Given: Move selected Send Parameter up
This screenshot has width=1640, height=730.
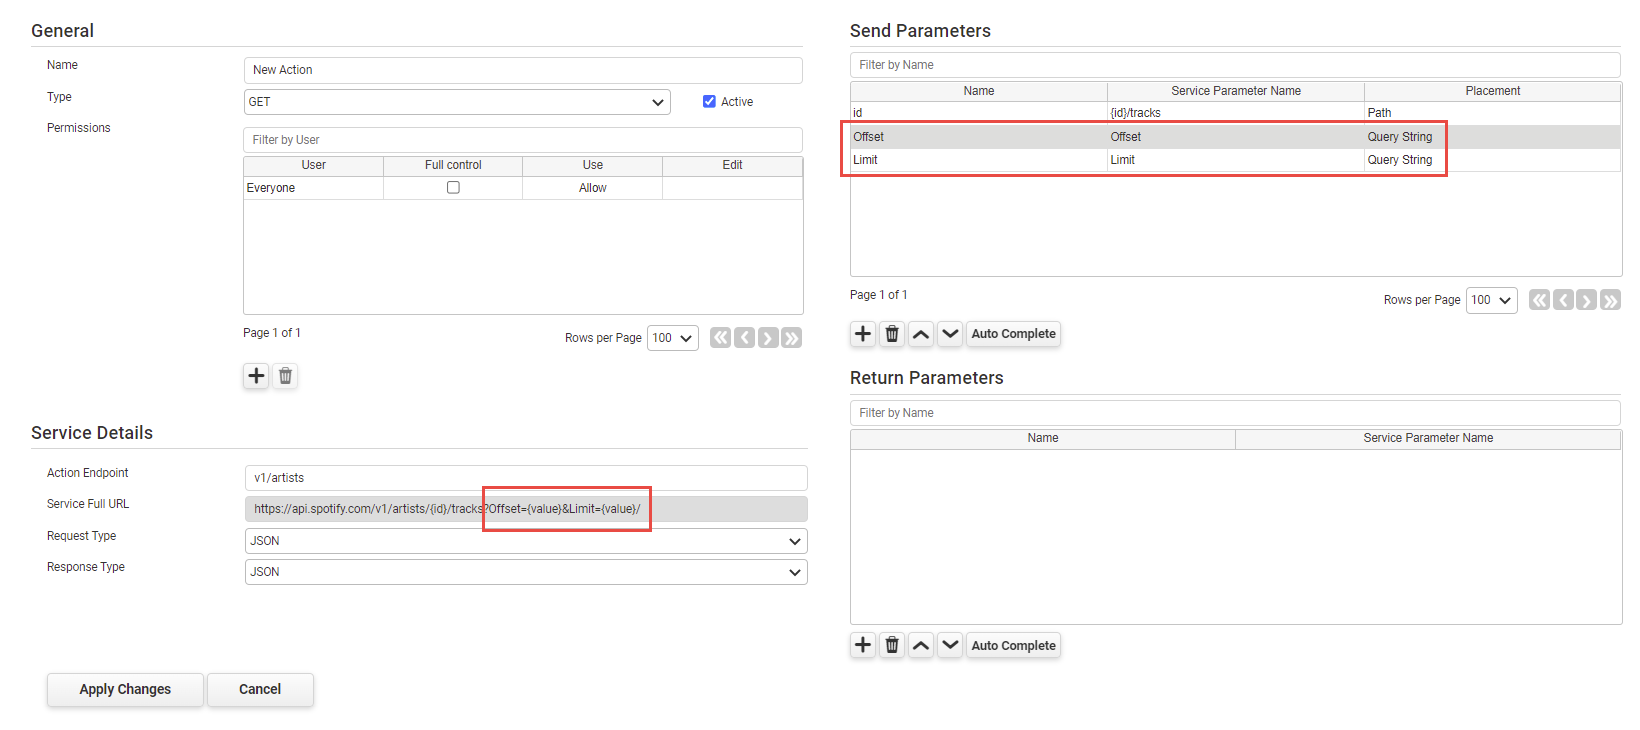Looking at the screenshot, I should tap(921, 334).
